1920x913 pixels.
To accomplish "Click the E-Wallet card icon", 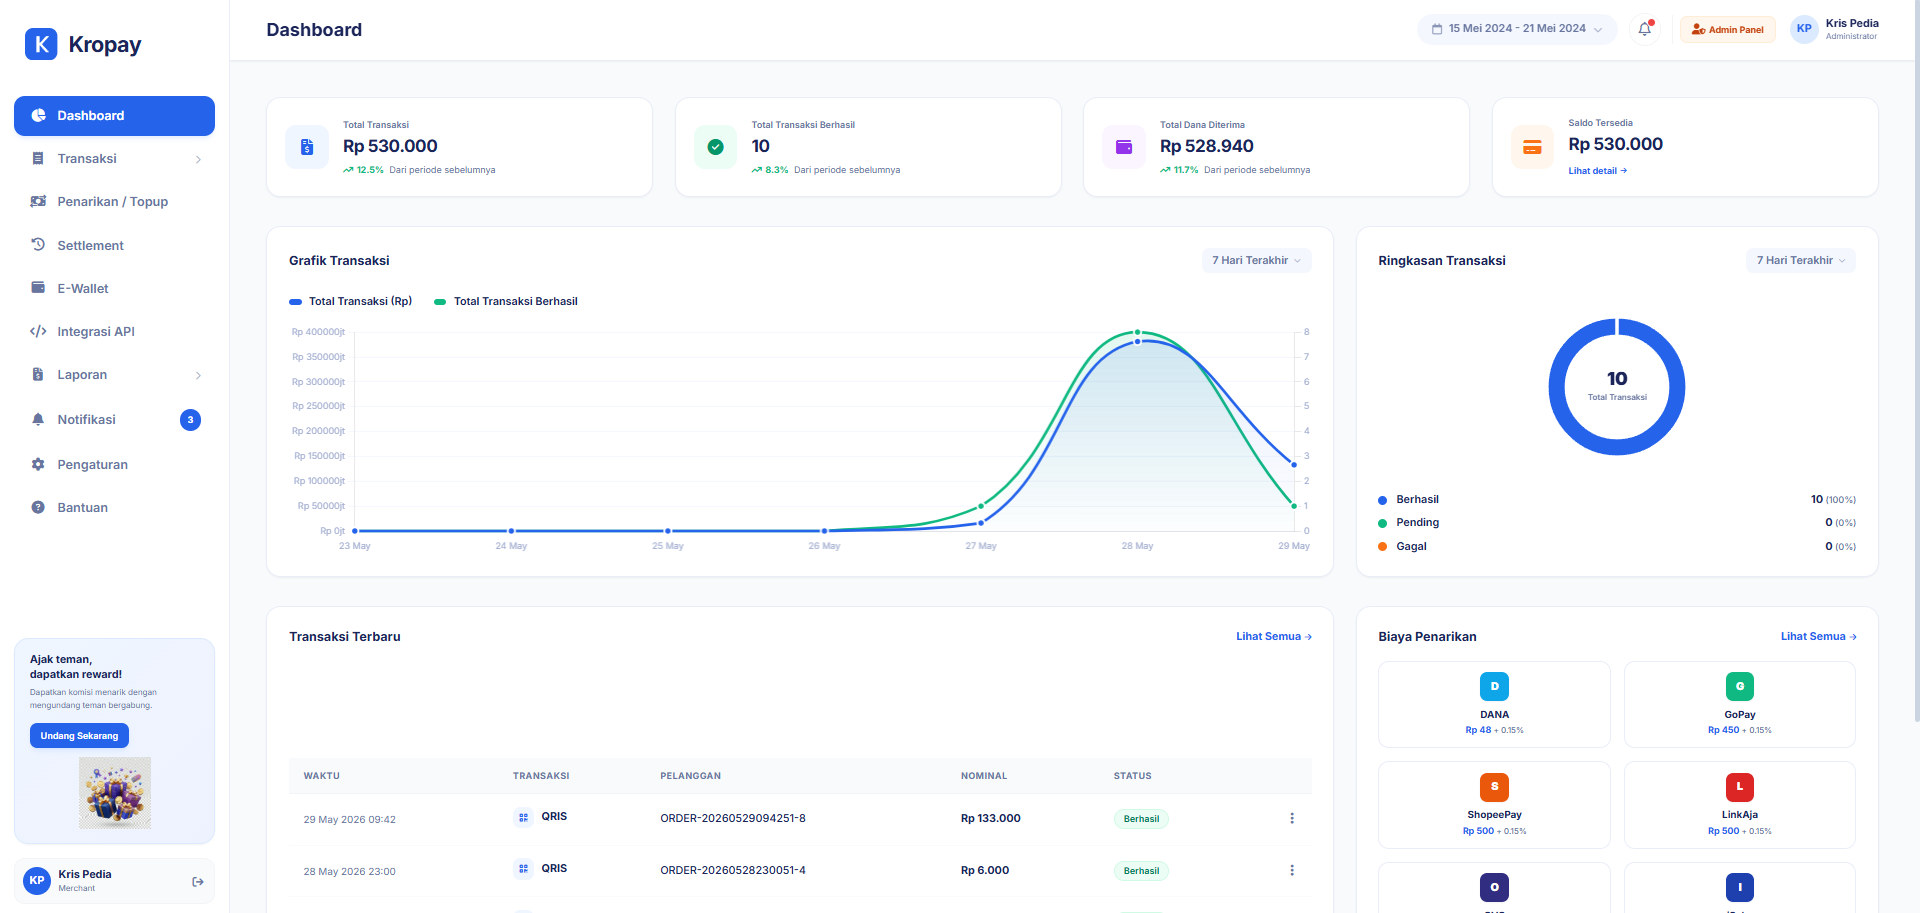I will click(x=38, y=288).
